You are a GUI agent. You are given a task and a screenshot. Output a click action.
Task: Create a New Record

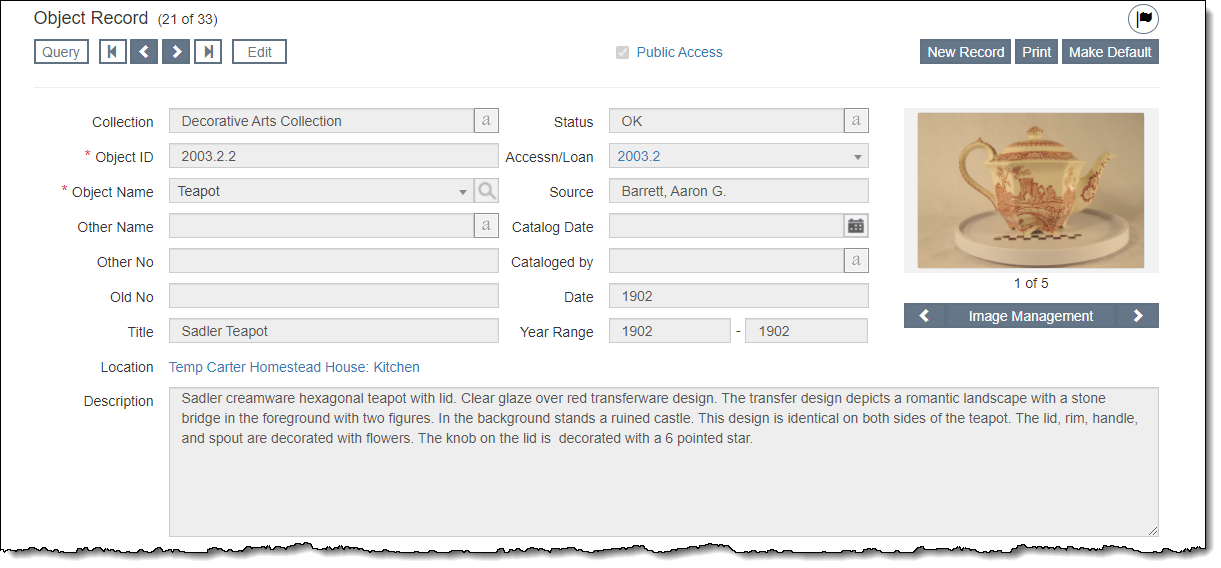[x=965, y=52]
